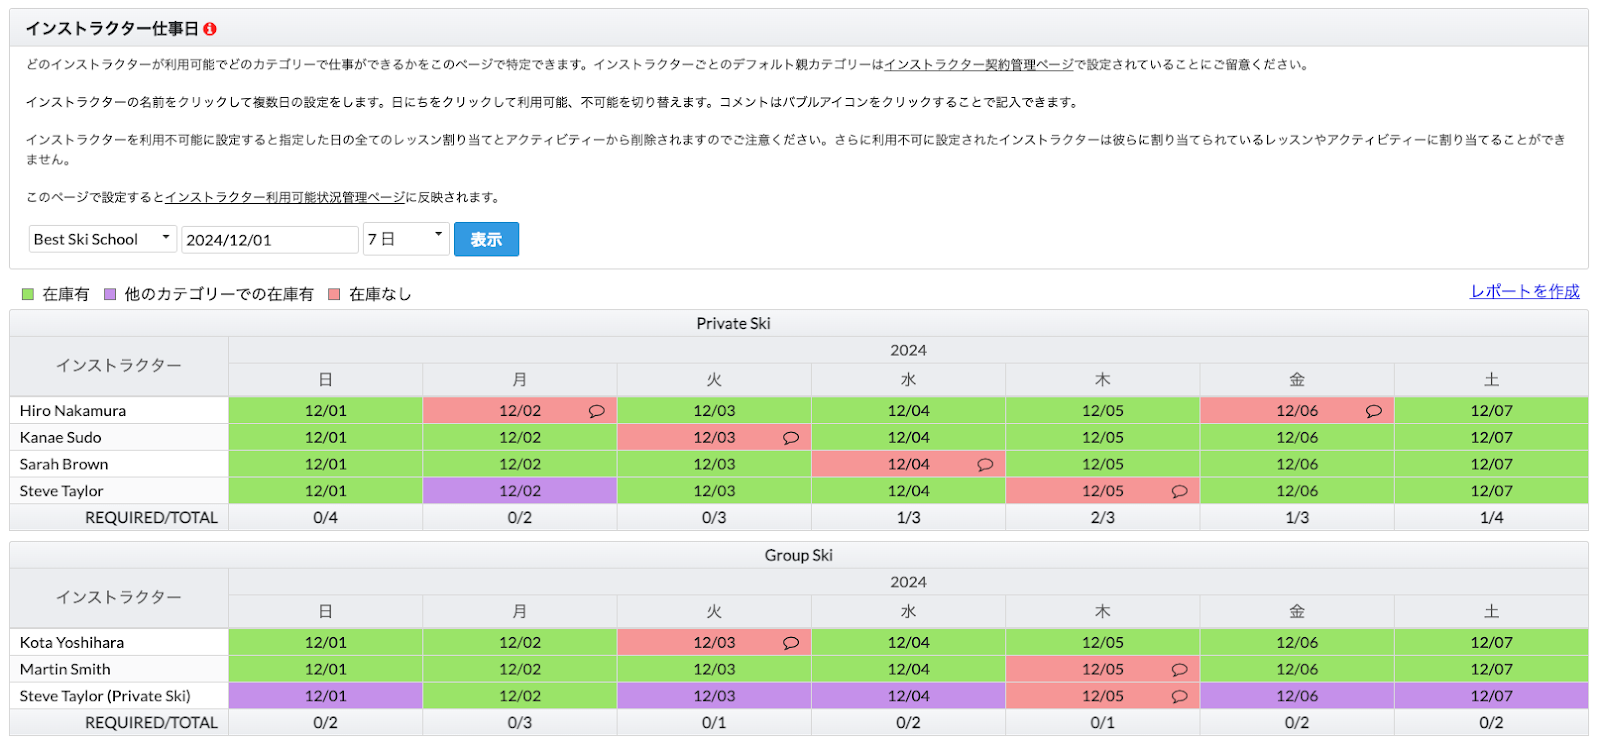Viewport: 1600px width, 745px height.
Task: Select instructor name Kanae Sudo
Action: click(x=60, y=438)
